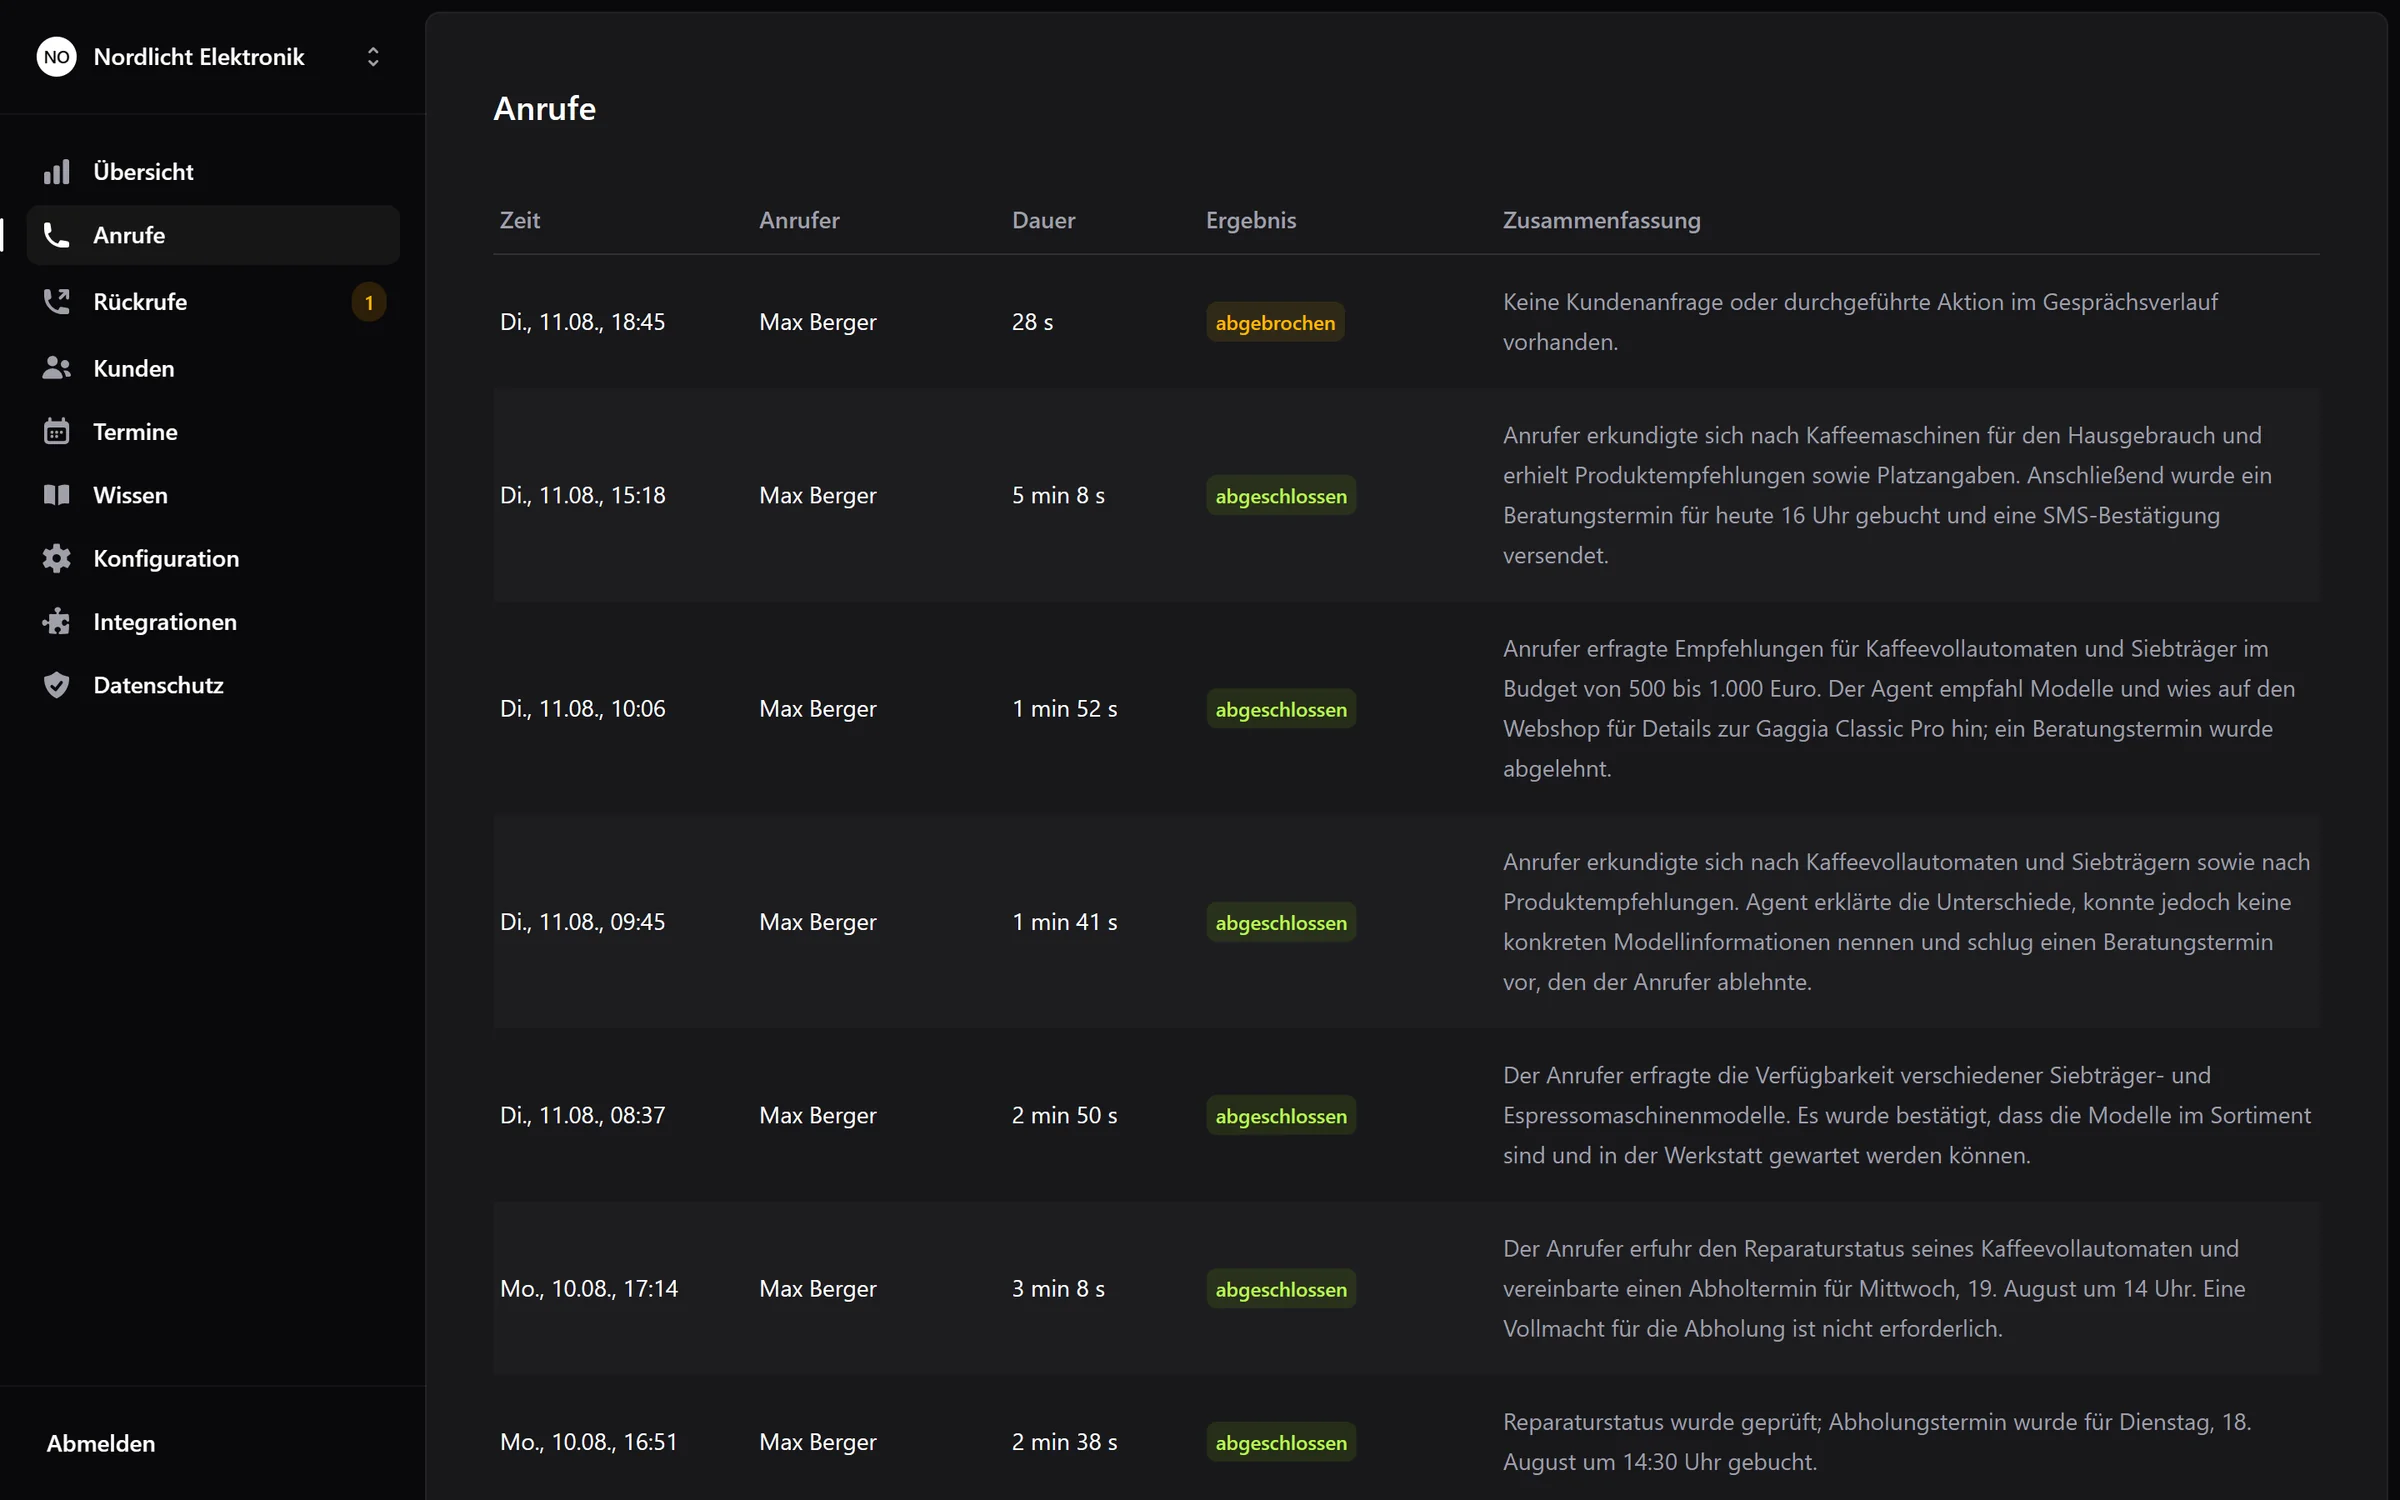Click the Dauer column header
Image resolution: width=2400 pixels, height=1500 pixels.
point(1043,220)
